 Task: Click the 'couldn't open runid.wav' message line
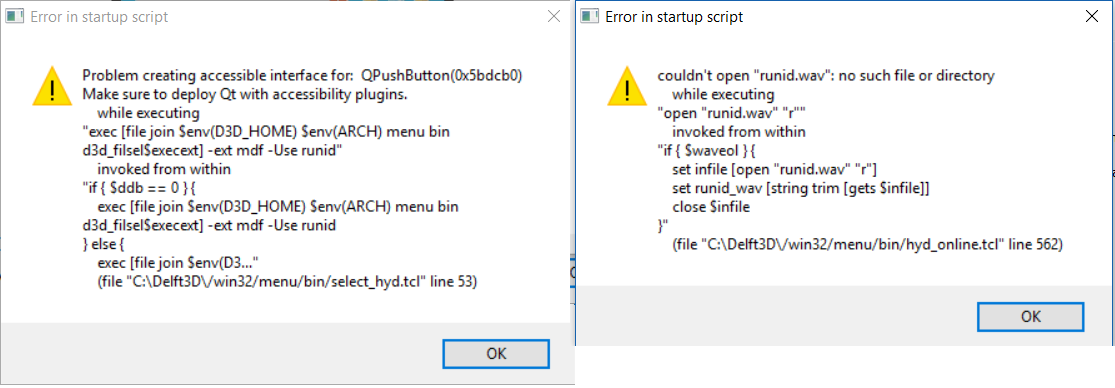coord(826,75)
